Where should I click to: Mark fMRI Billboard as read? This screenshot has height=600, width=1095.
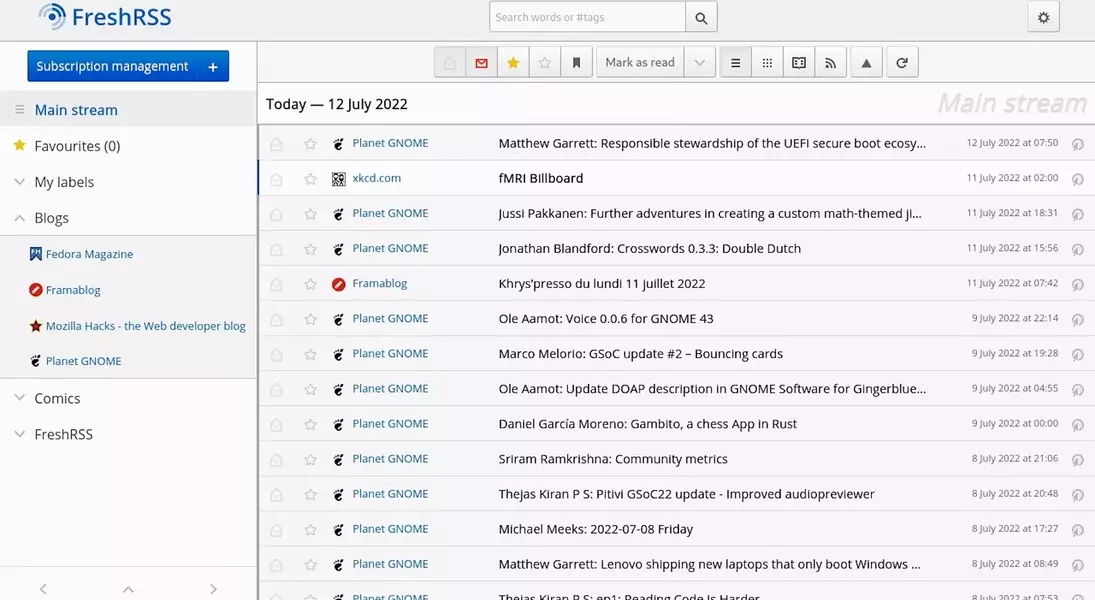[x=277, y=179]
